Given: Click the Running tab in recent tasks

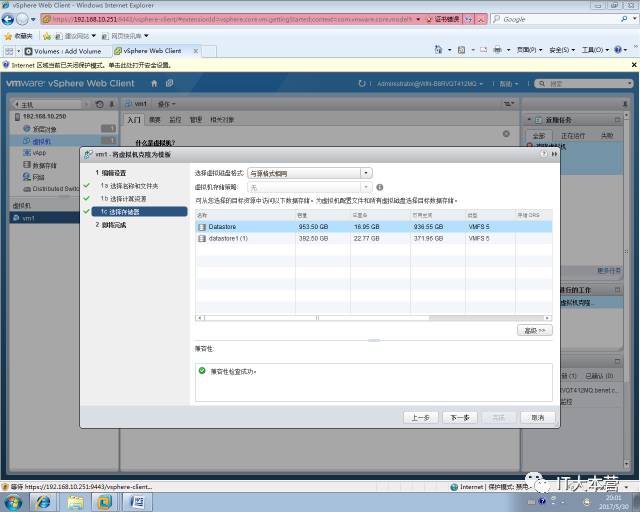Looking at the screenshot, I should [573, 136].
